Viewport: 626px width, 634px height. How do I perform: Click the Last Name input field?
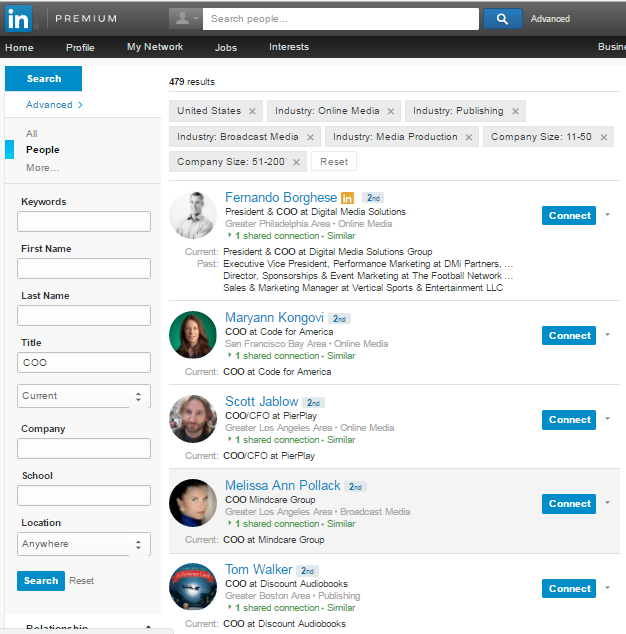click(x=84, y=315)
